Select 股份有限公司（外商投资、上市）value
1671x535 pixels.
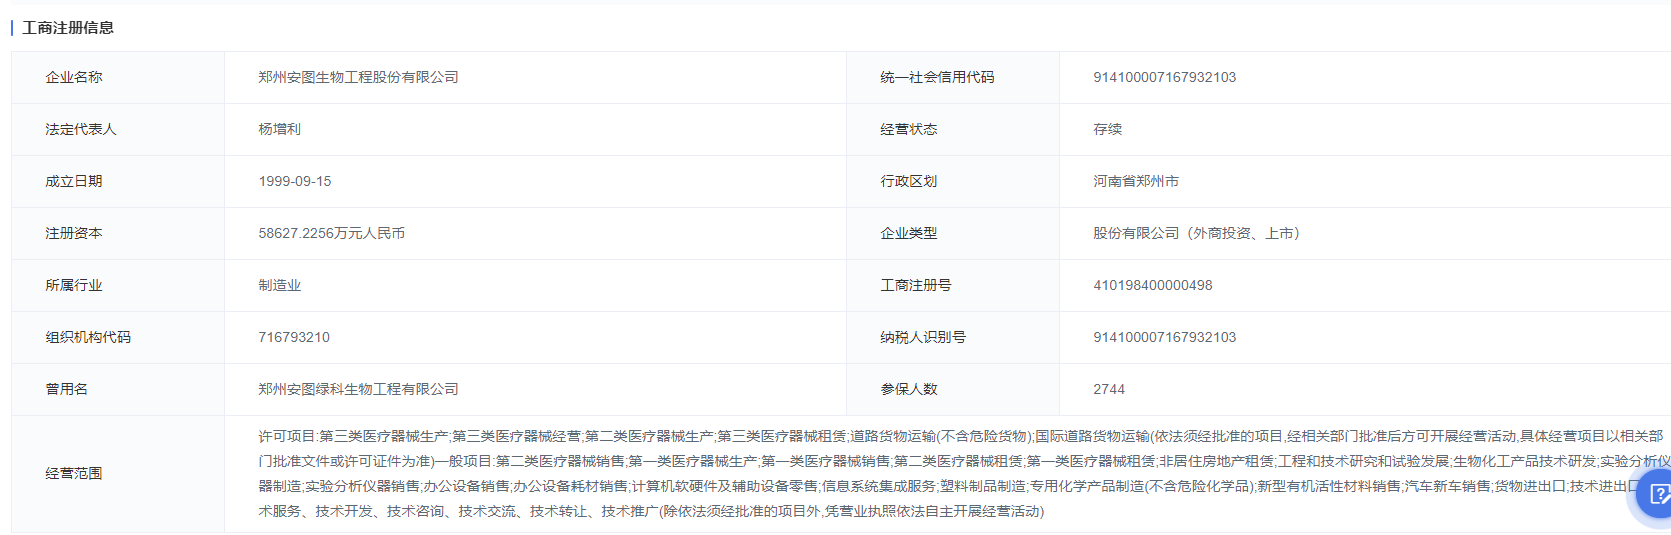tap(1196, 233)
